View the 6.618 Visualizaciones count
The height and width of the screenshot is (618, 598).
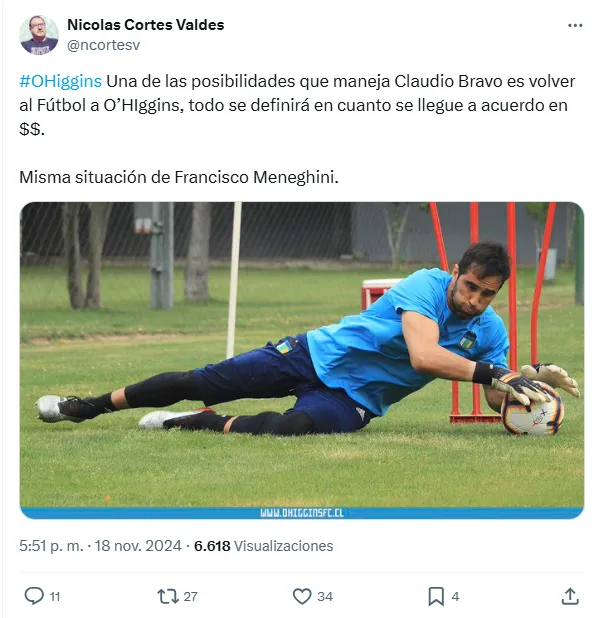(263, 546)
